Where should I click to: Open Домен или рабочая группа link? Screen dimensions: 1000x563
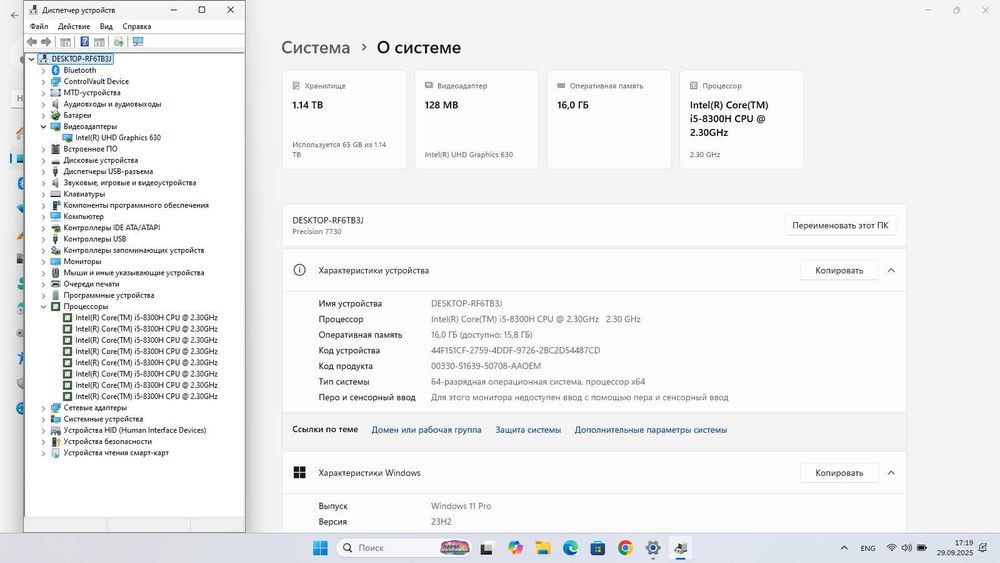click(x=426, y=430)
